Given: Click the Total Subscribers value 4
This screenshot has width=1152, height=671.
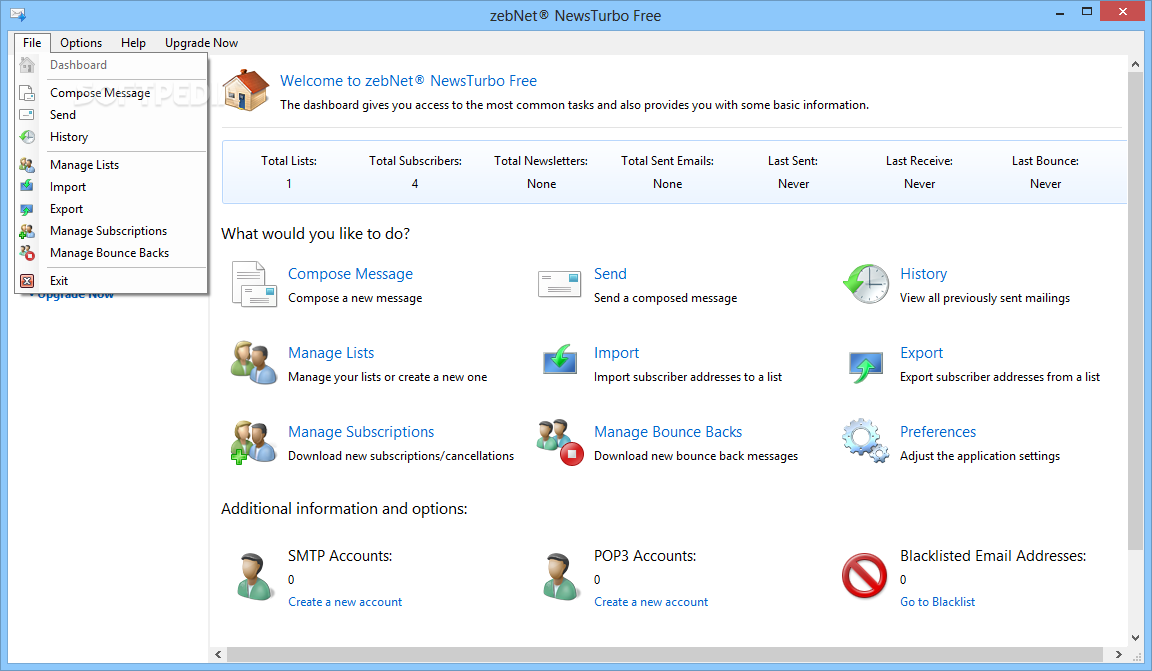Looking at the screenshot, I should 415,184.
